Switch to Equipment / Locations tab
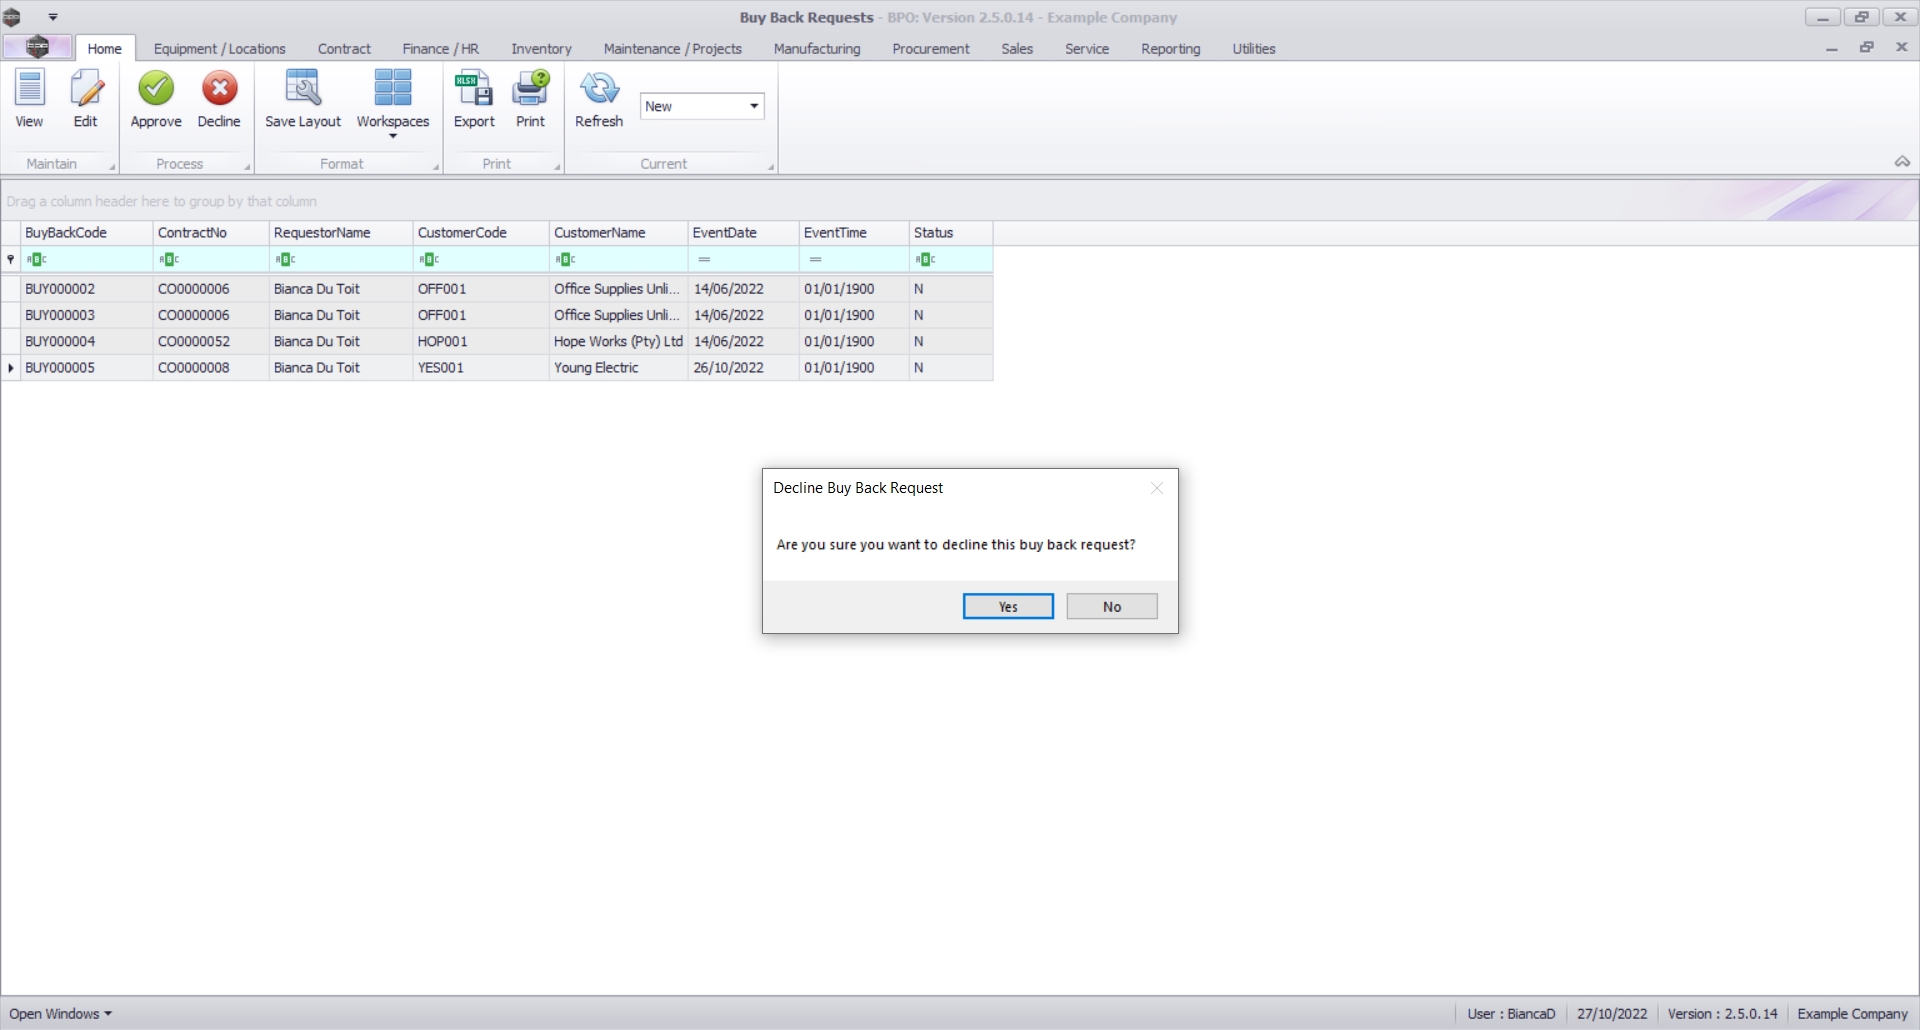This screenshot has width=1920, height=1030. pyautogui.click(x=219, y=48)
